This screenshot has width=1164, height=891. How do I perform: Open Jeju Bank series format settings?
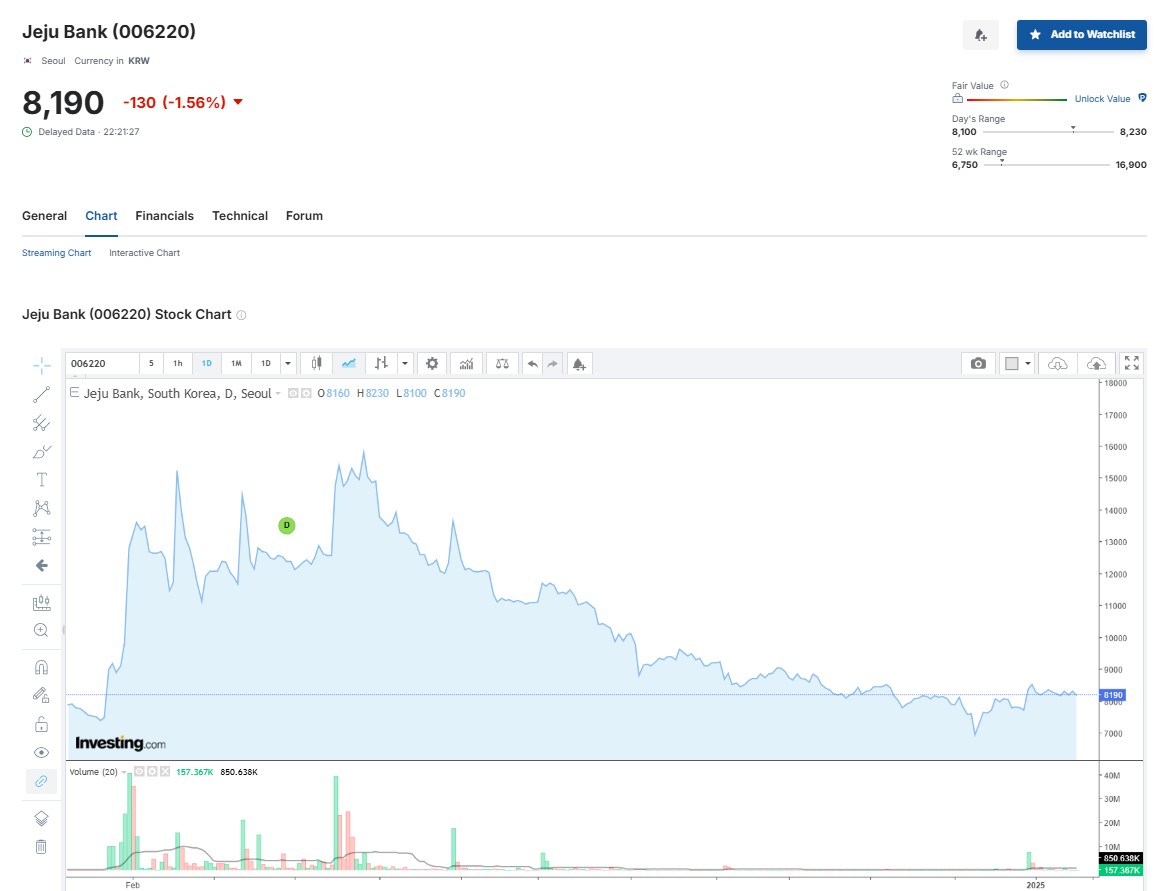pos(306,394)
